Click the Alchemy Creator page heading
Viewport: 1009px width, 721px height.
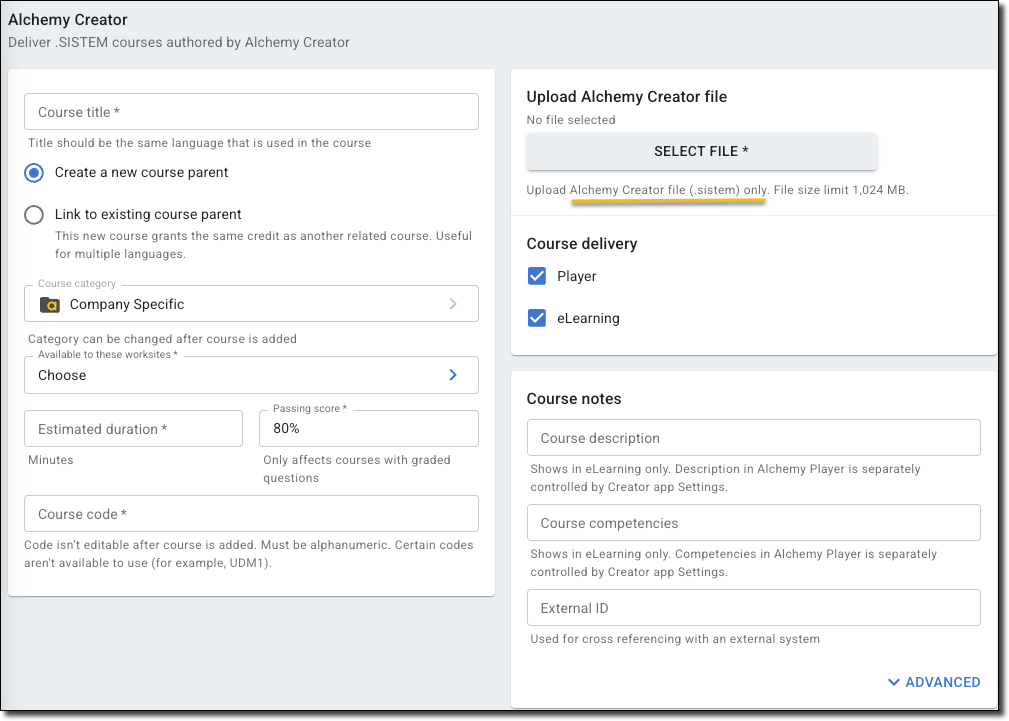point(68,20)
